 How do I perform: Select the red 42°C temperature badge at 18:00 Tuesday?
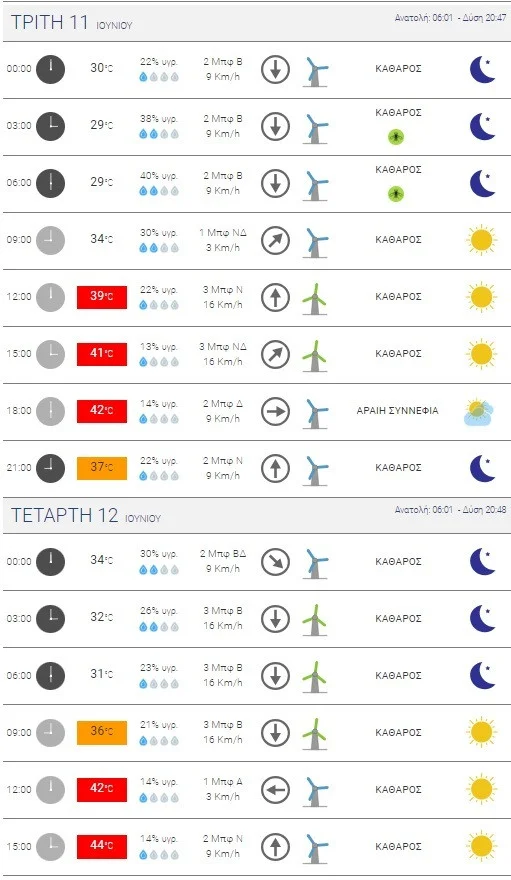pos(102,411)
